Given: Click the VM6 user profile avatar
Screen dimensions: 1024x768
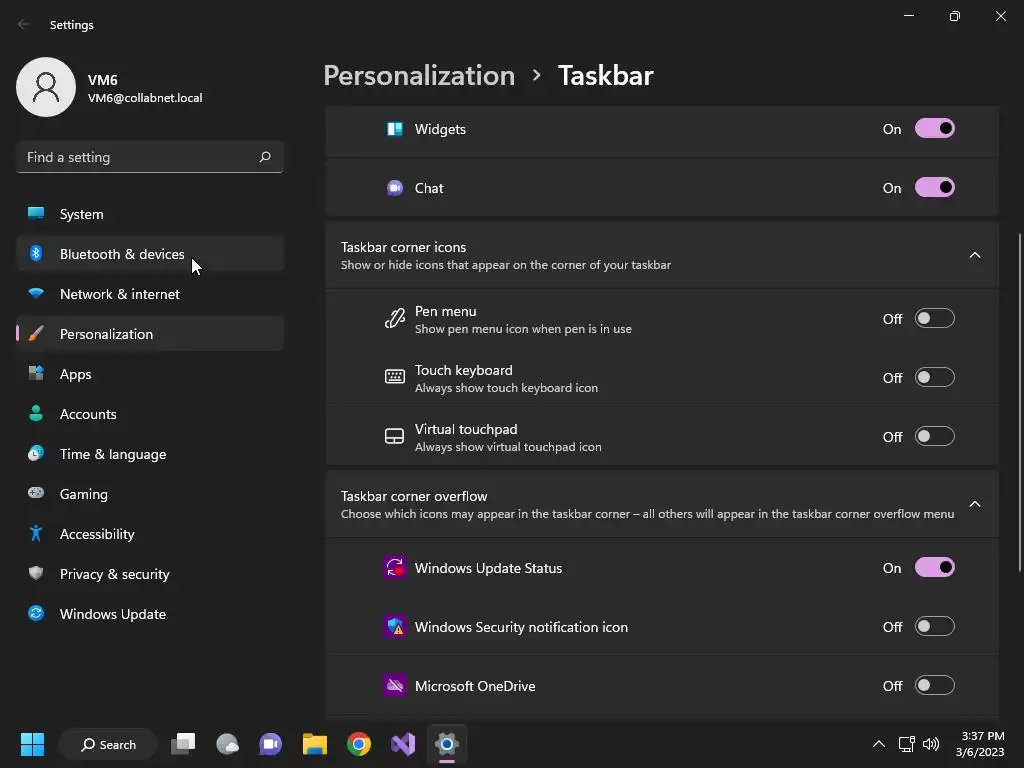Looking at the screenshot, I should tap(46, 87).
